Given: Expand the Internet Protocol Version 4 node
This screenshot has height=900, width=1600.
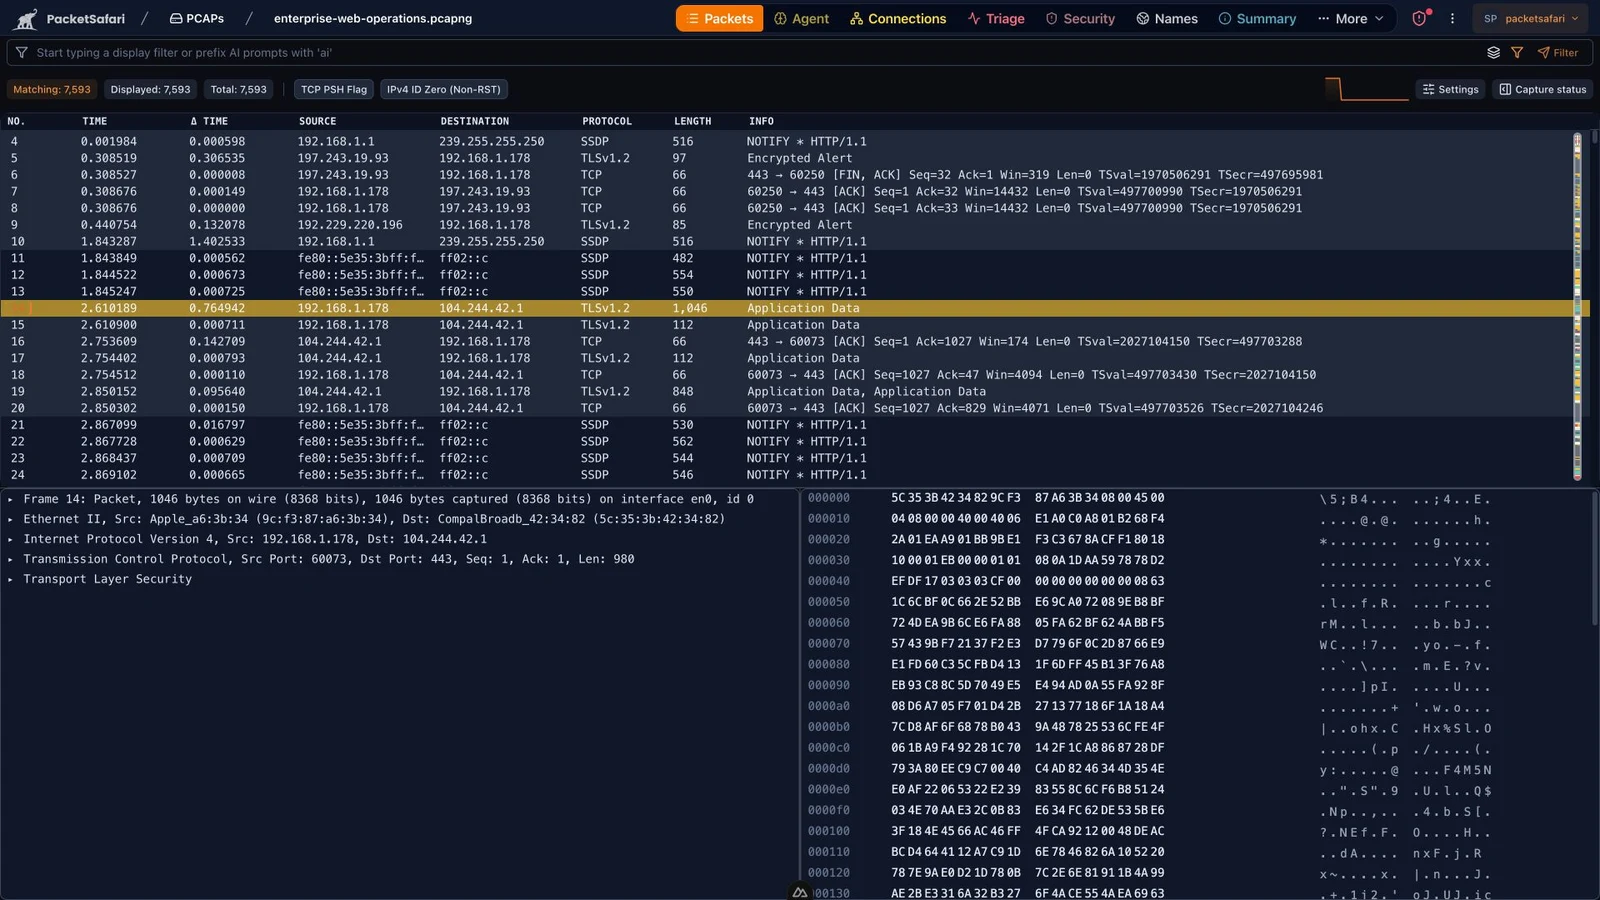Looking at the screenshot, I should point(10,539).
